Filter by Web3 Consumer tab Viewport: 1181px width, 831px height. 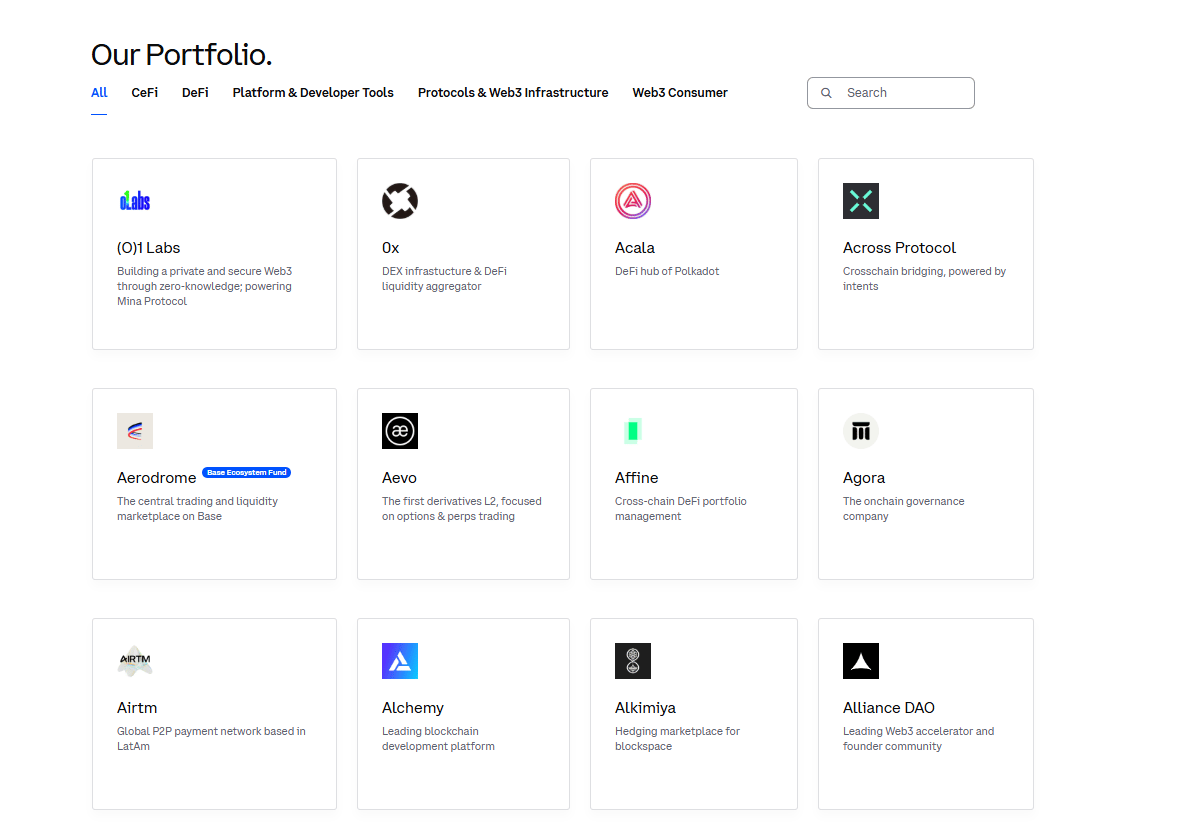pos(680,93)
